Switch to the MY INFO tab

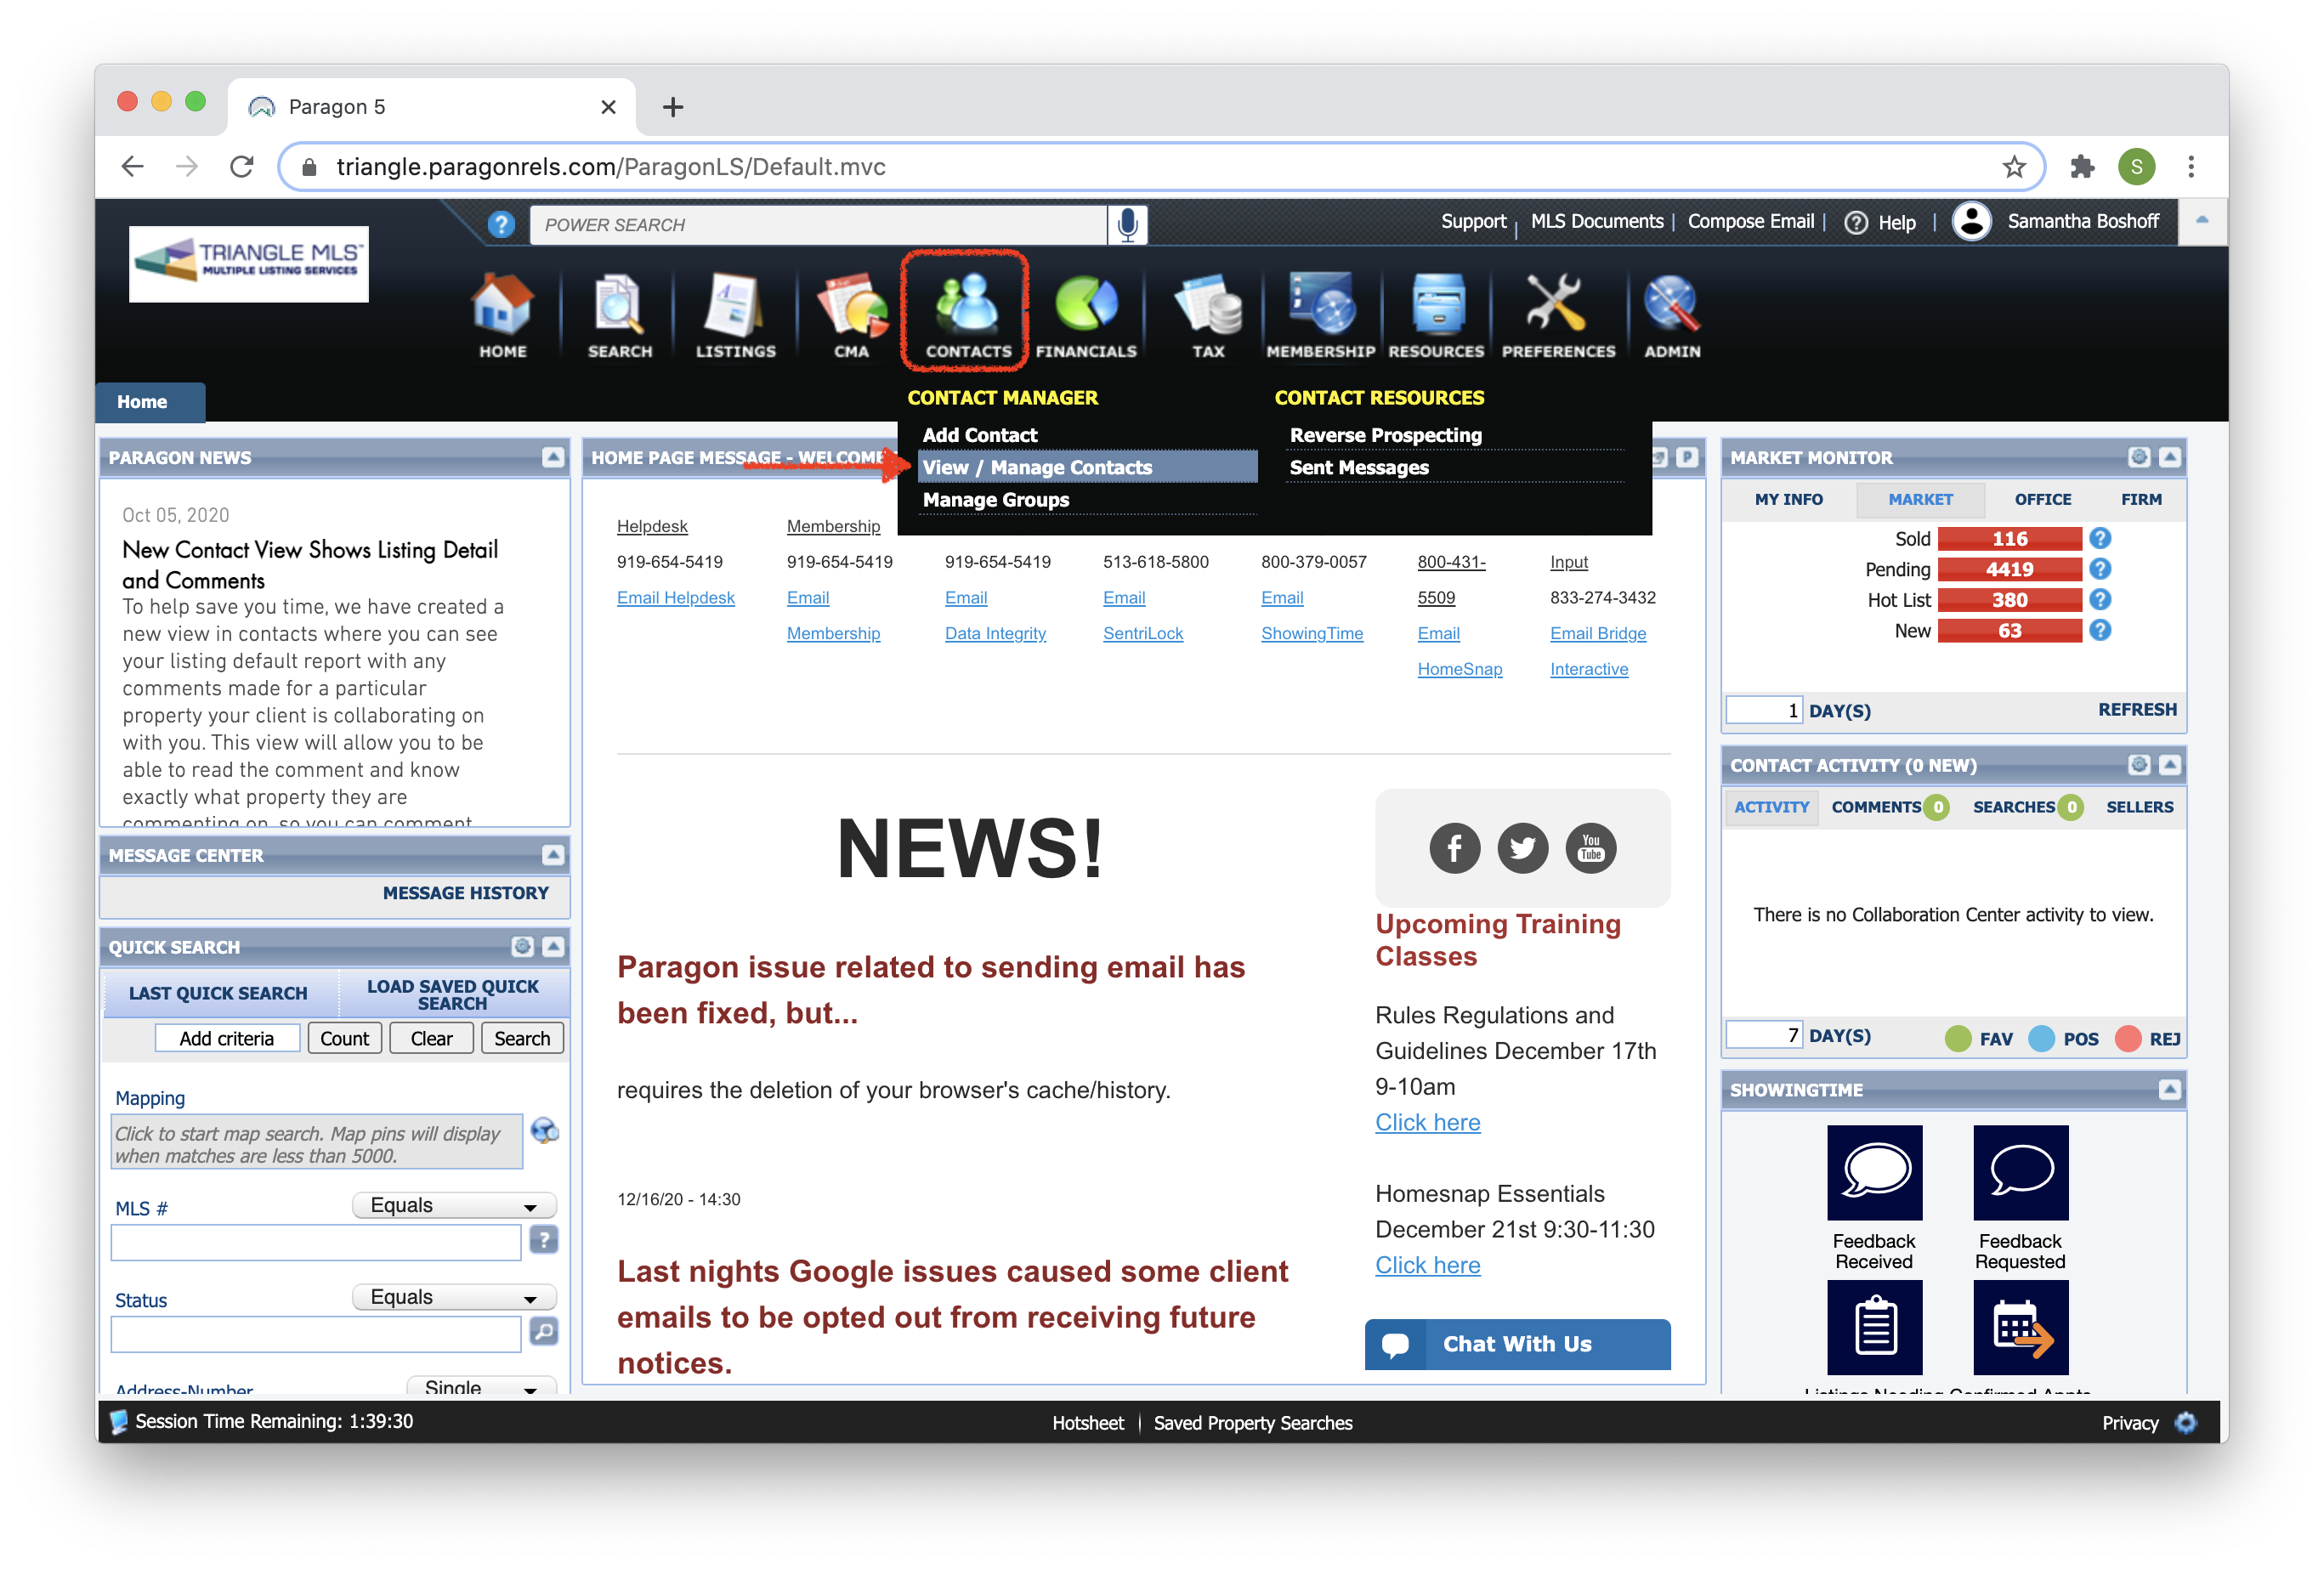[x=1788, y=499]
